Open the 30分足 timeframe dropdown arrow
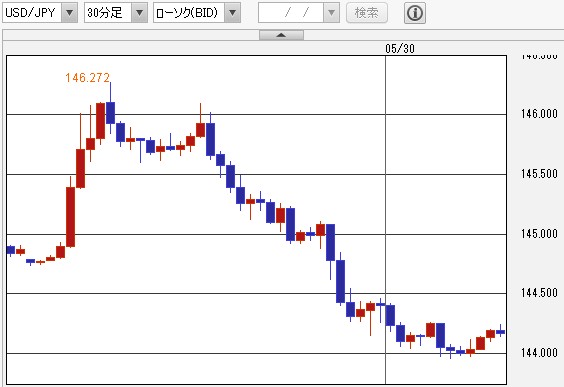The height and width of the screenshot is (387, 564). point(139,13)
